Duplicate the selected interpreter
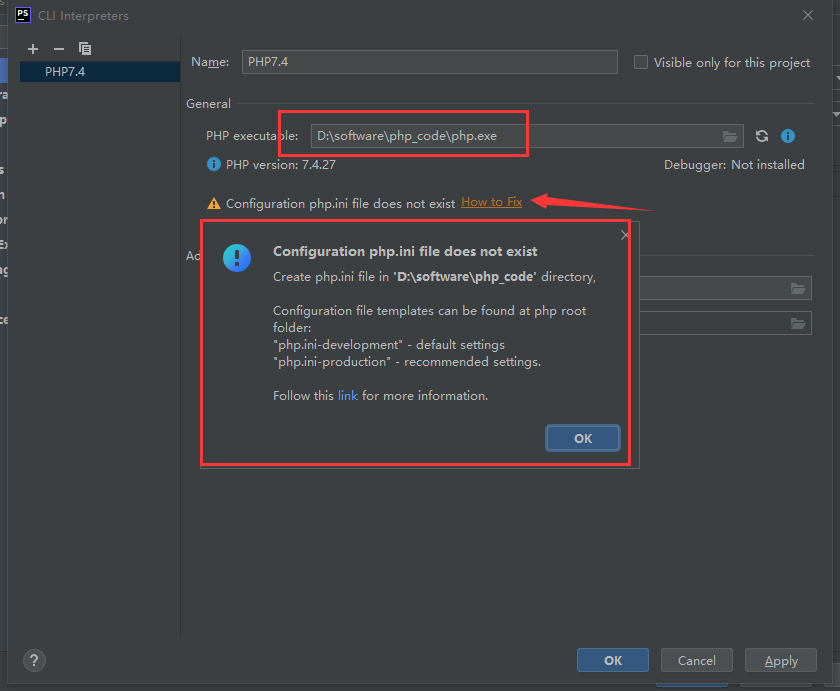 (85, 48)
